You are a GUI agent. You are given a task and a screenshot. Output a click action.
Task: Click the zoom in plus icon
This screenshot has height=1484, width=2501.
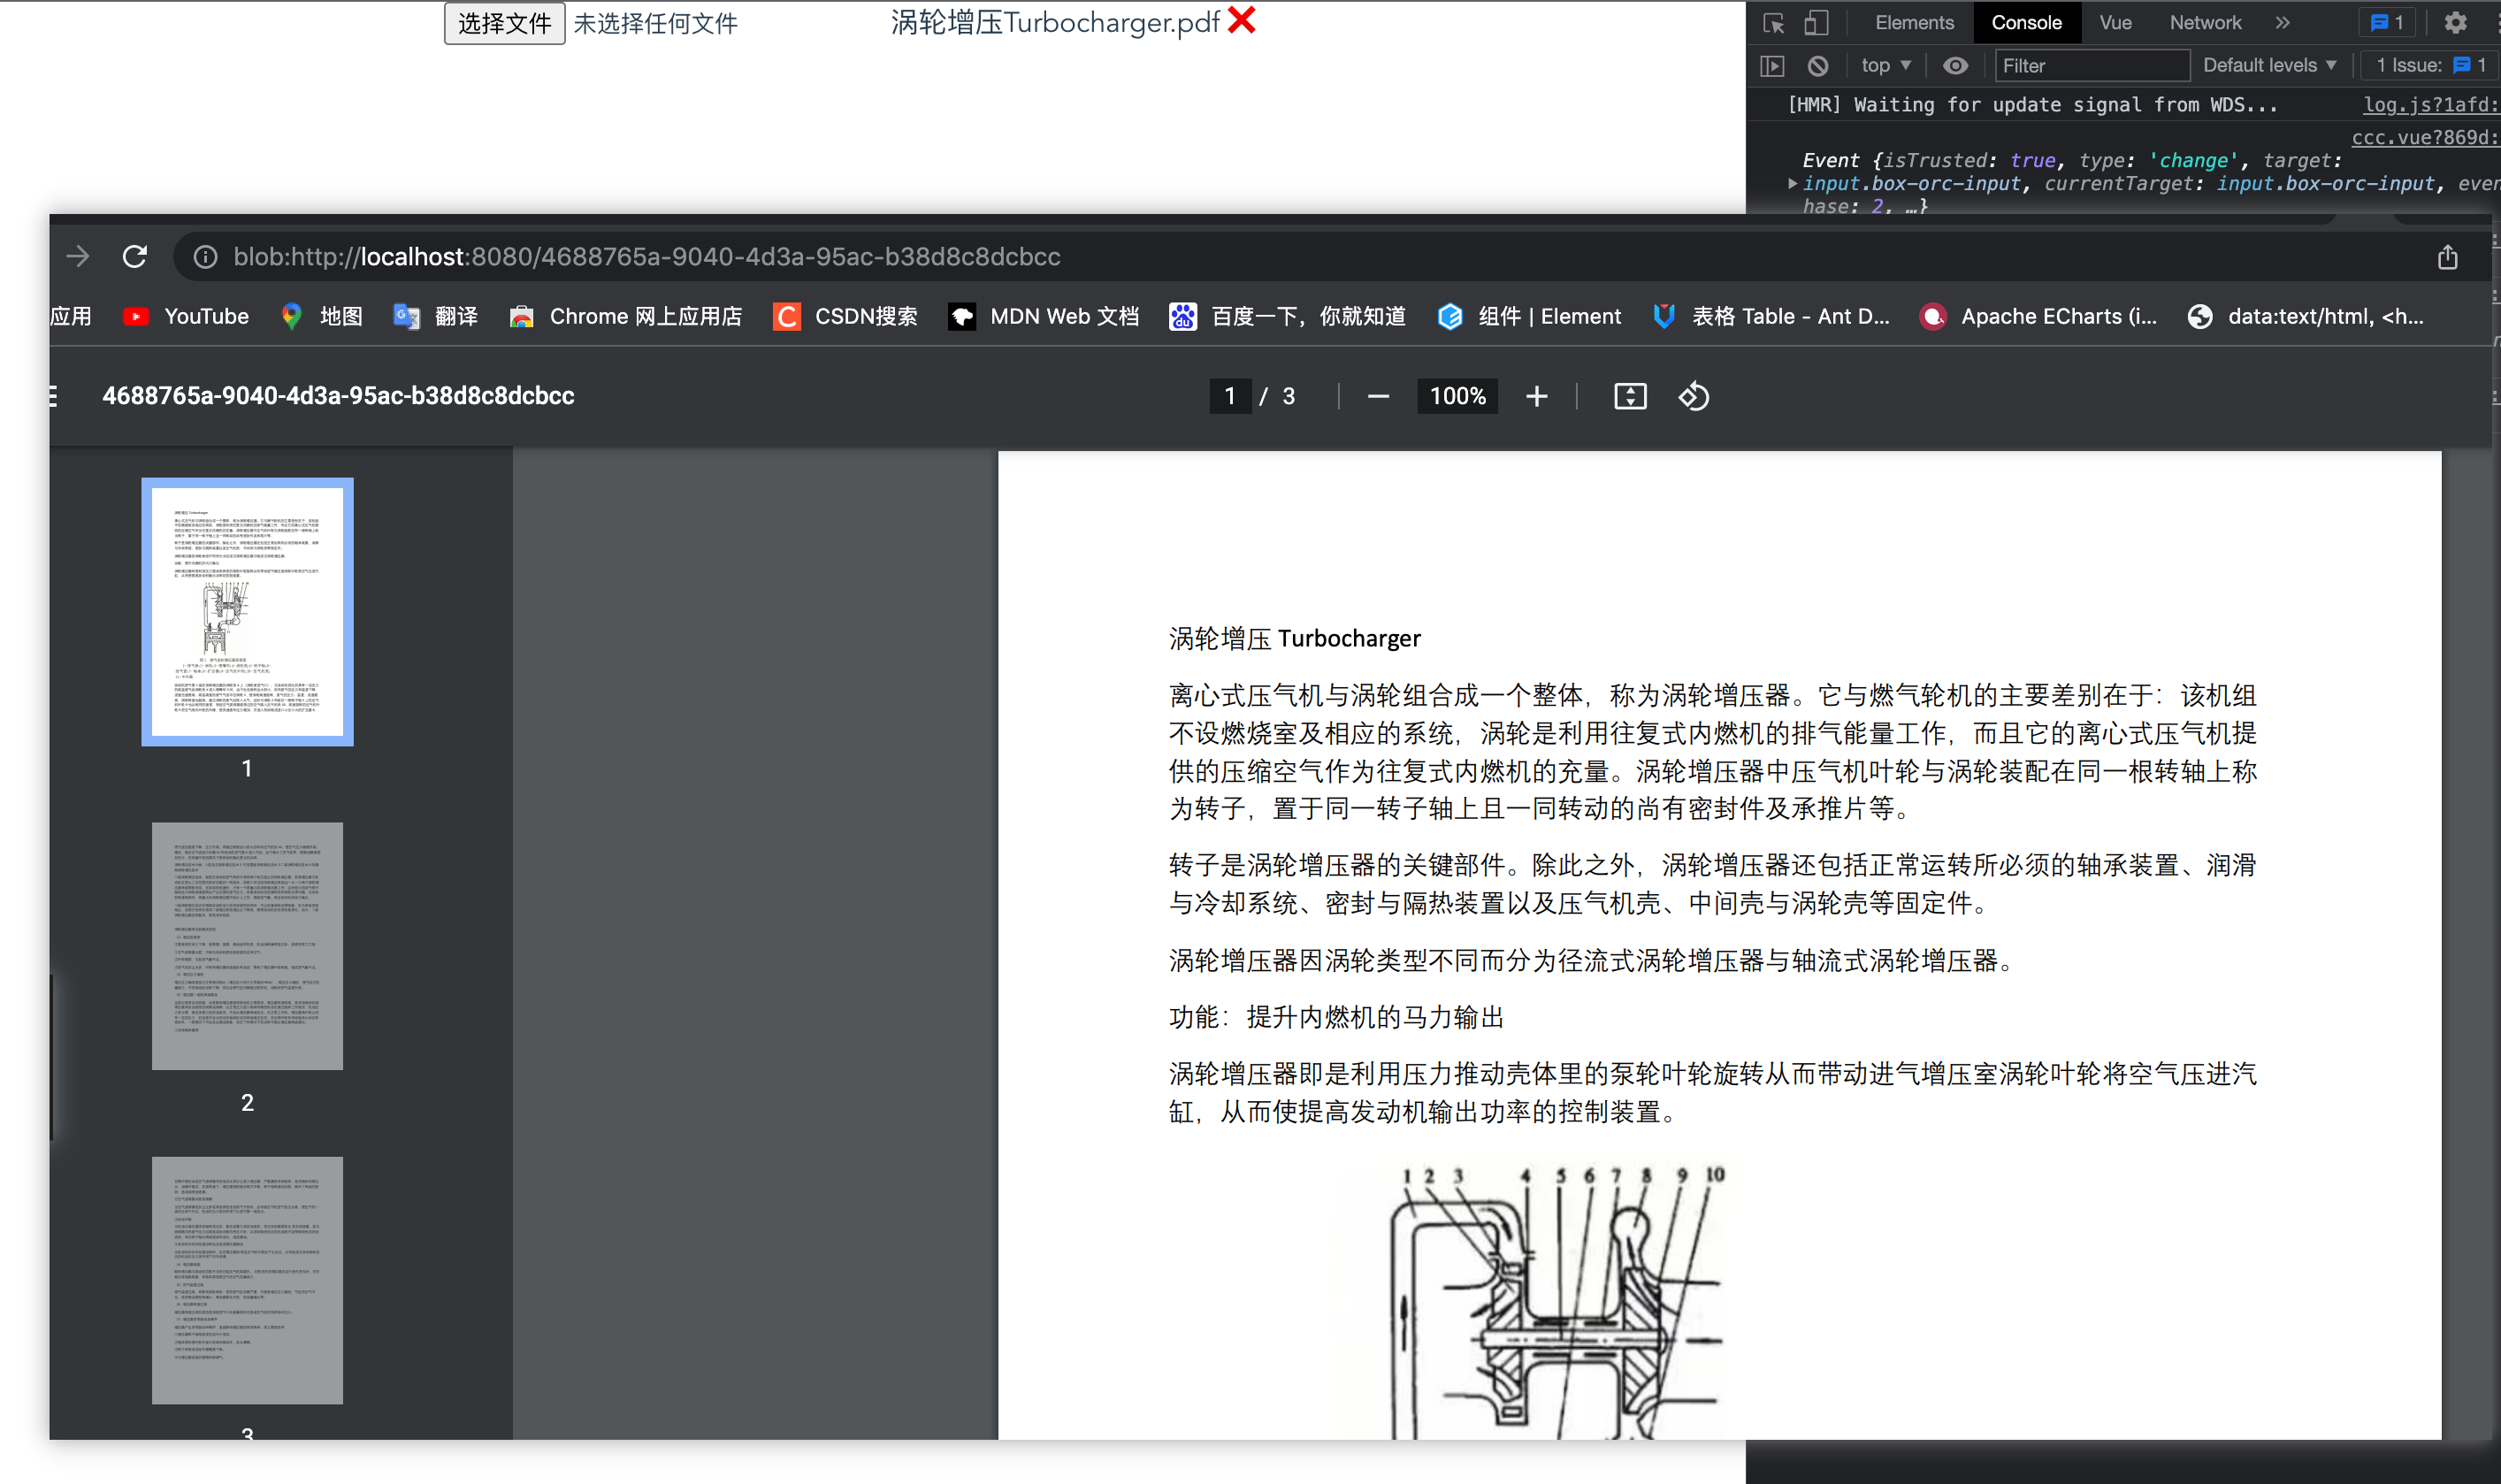(1535, 395)
